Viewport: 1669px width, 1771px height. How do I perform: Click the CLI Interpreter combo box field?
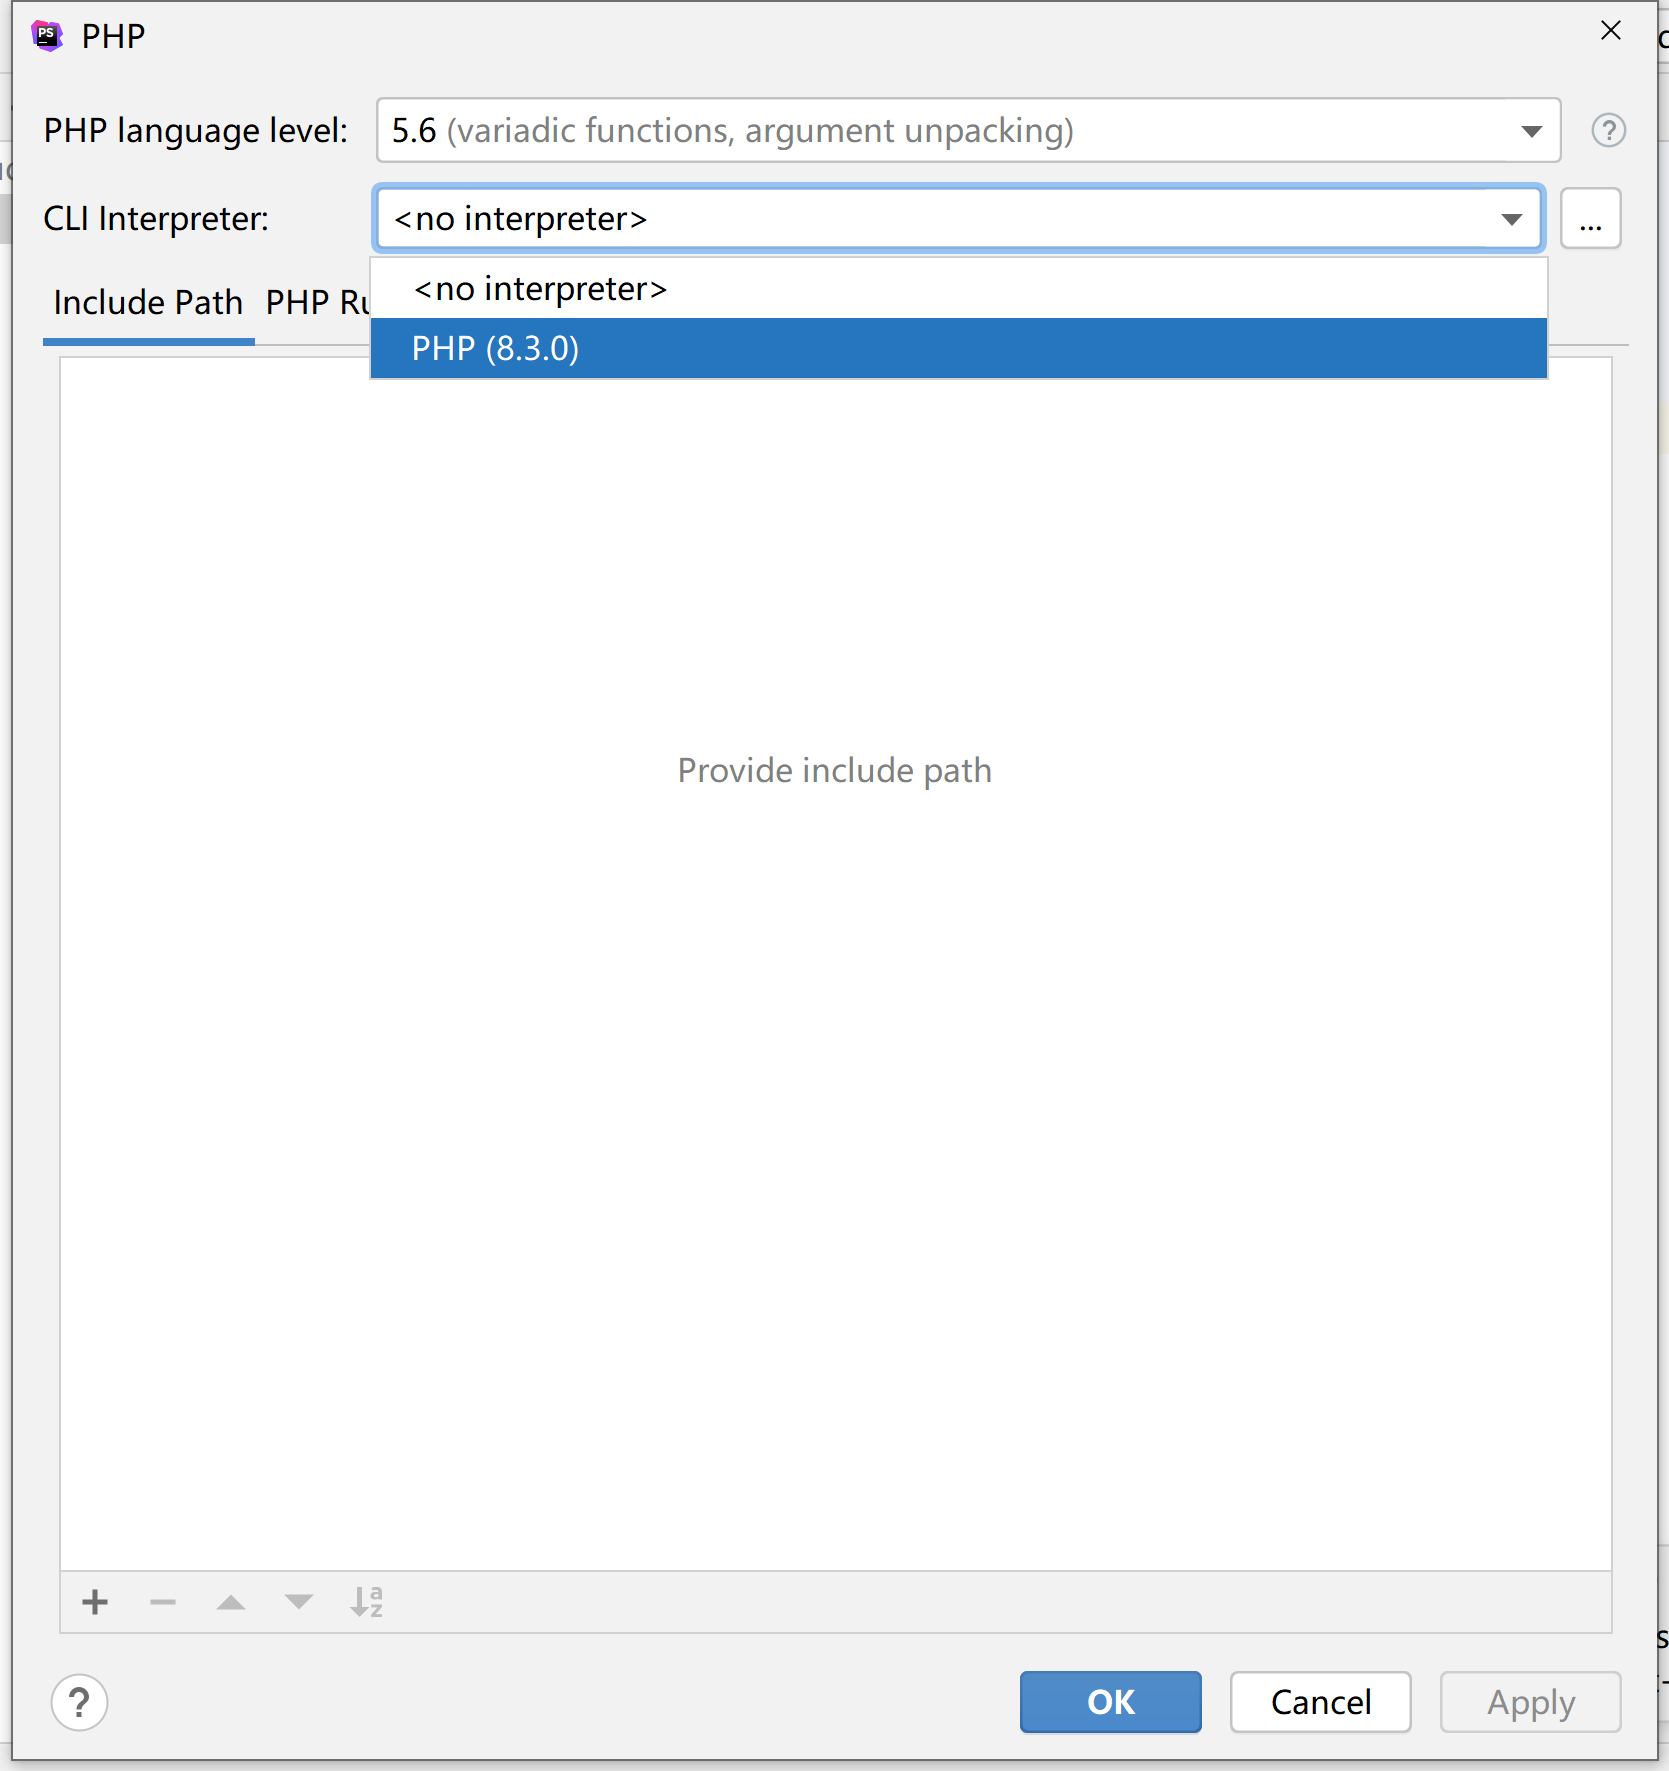pyautogui.click(x=959, y=218)
